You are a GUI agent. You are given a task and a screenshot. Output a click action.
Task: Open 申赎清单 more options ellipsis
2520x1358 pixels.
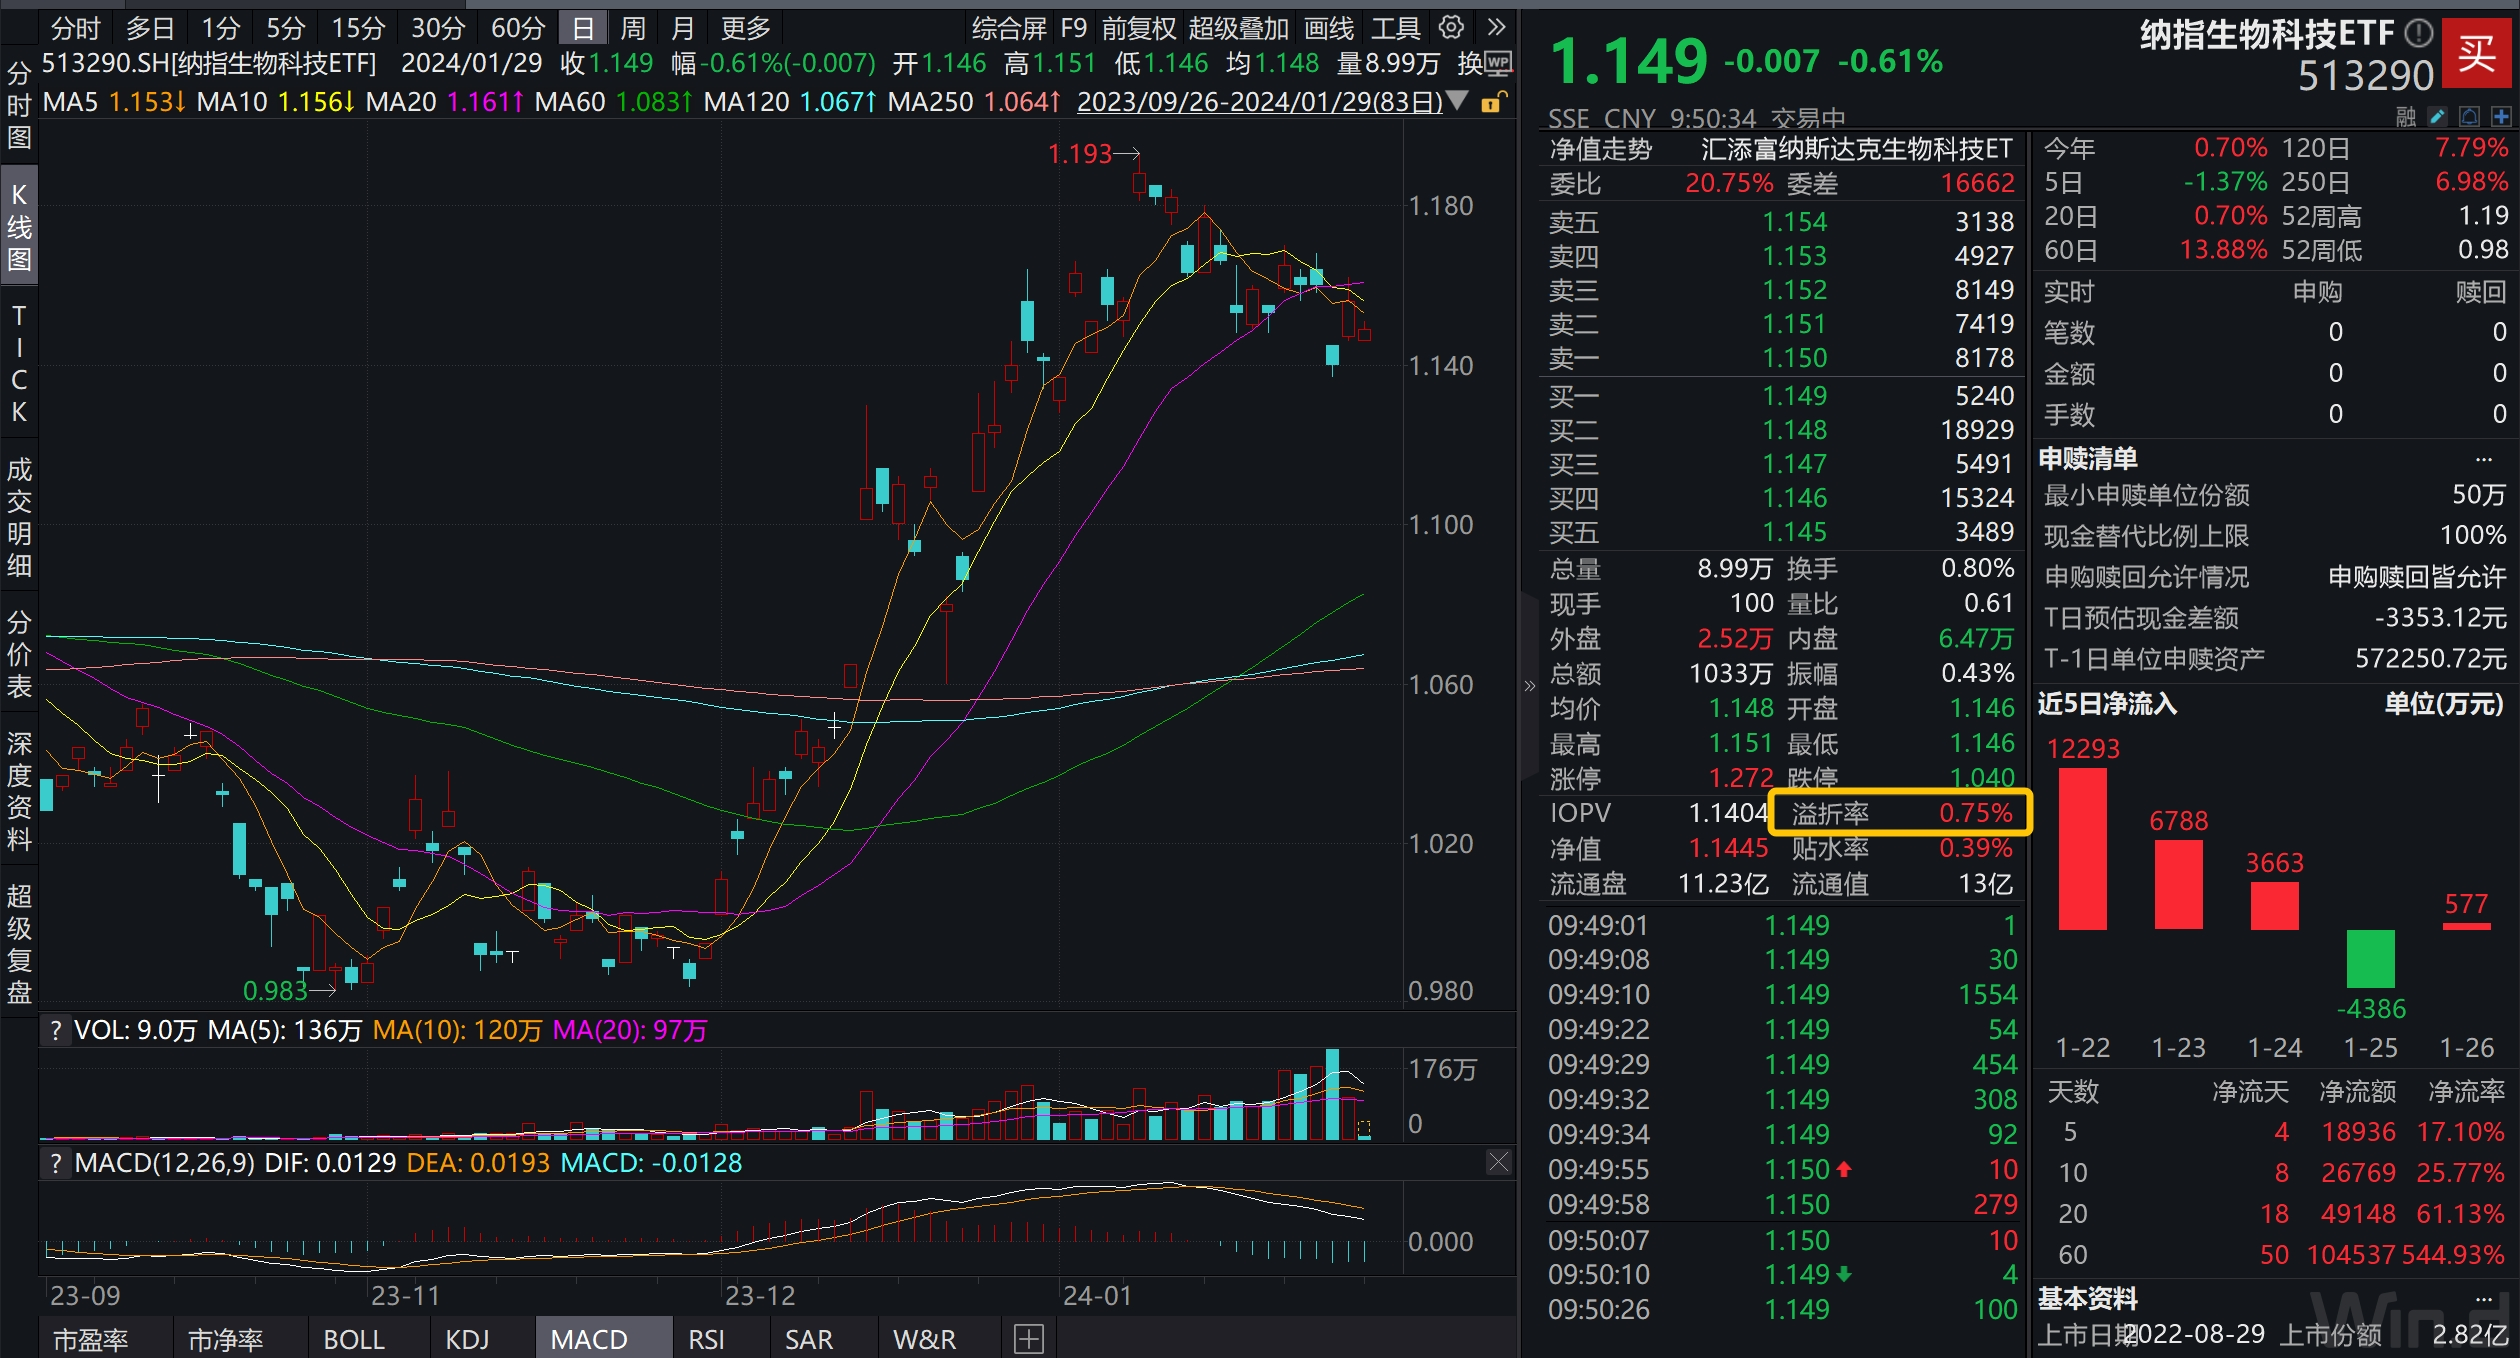pyautogui.click(x=2484, y=459)
